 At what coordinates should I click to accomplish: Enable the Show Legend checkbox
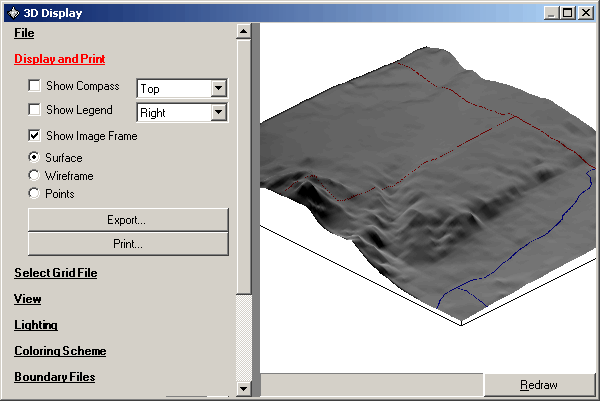[x=34, y=110]
